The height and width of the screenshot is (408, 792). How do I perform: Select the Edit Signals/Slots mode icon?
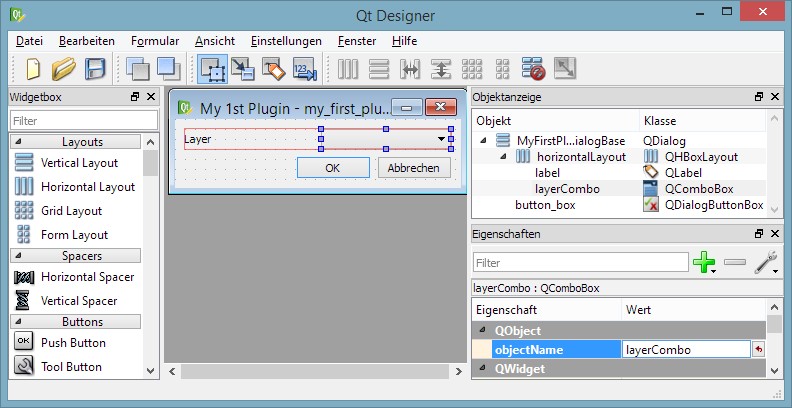pyautogui.click(x=243, y=69)
